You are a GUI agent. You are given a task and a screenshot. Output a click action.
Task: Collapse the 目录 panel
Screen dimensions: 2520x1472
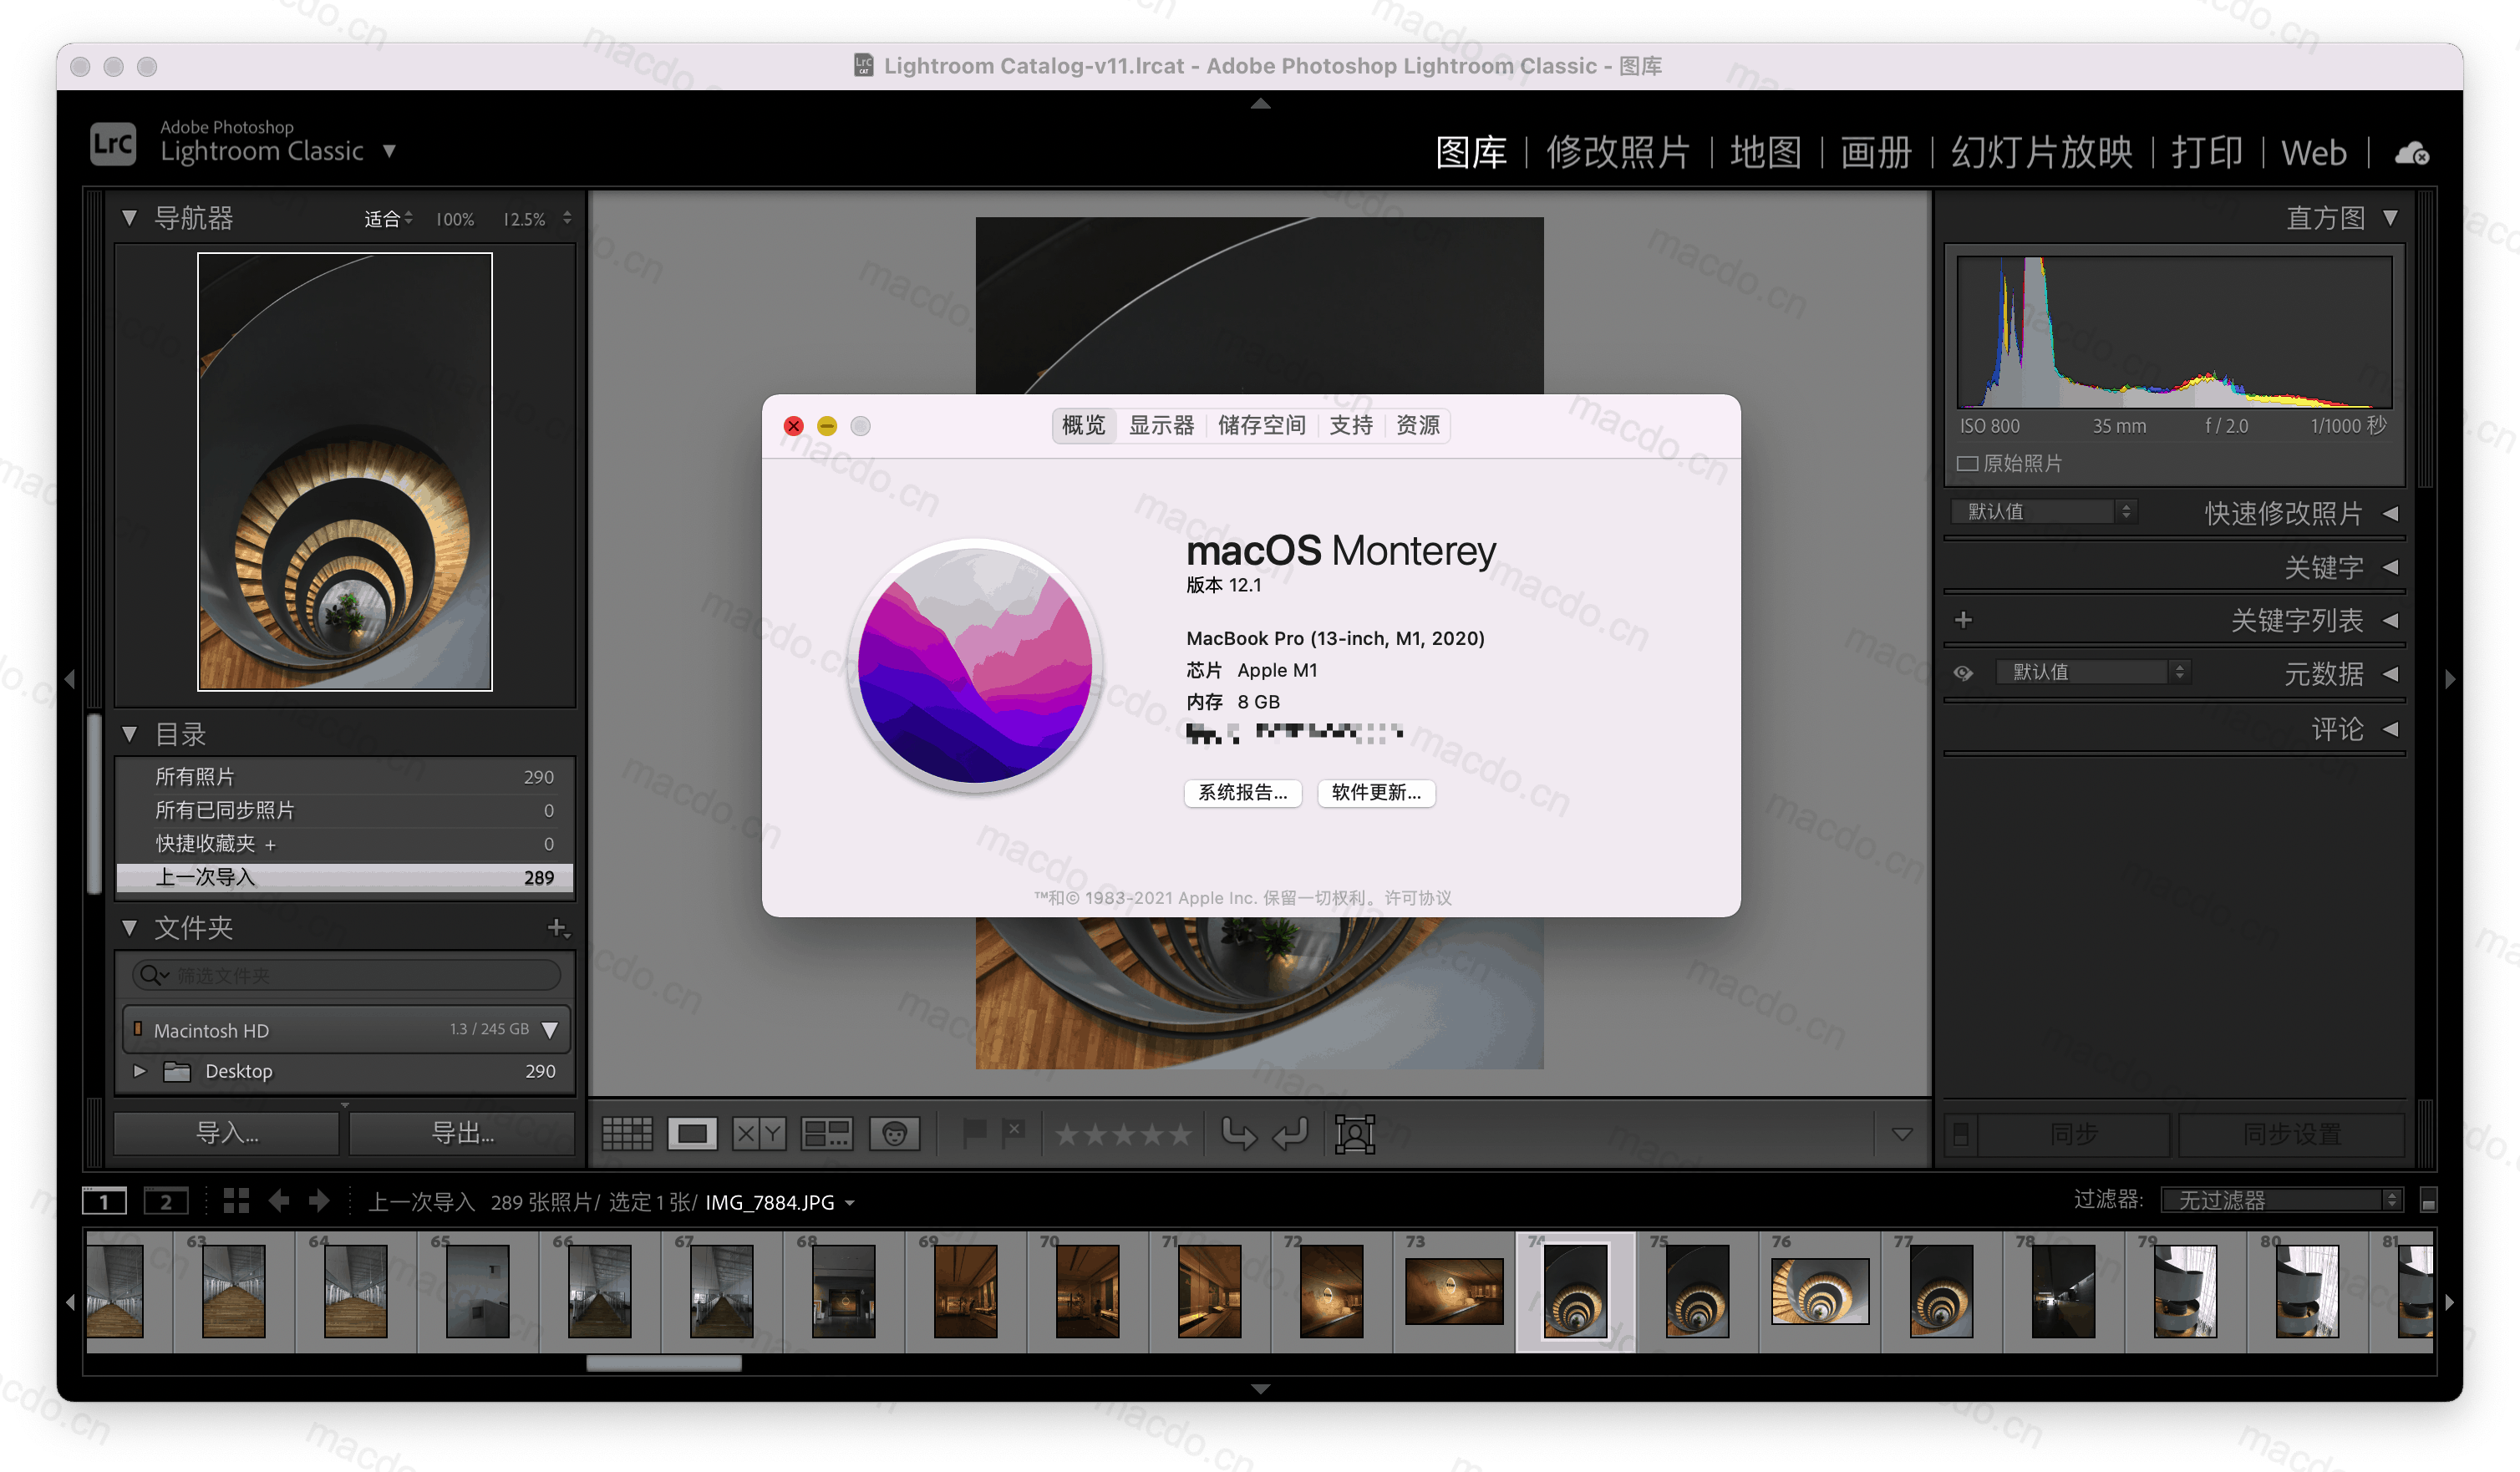click(x=129, y=734)
